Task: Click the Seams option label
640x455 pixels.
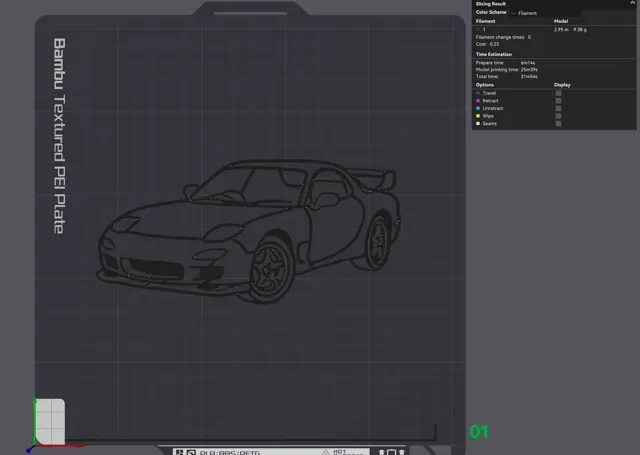Action: point(489,124)
